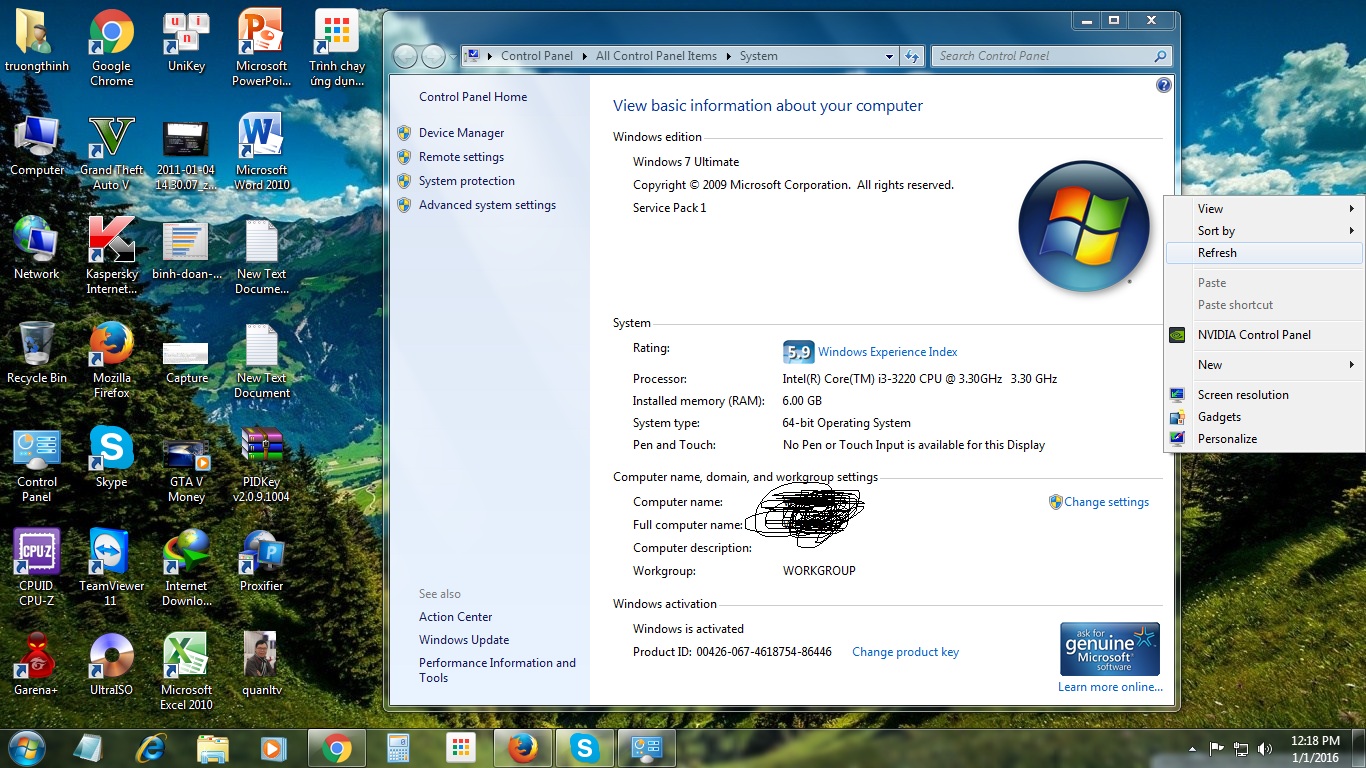Open Performance Information and Tools link
The height and width of the screenshot is (768, 1366).
coord(497,670)
